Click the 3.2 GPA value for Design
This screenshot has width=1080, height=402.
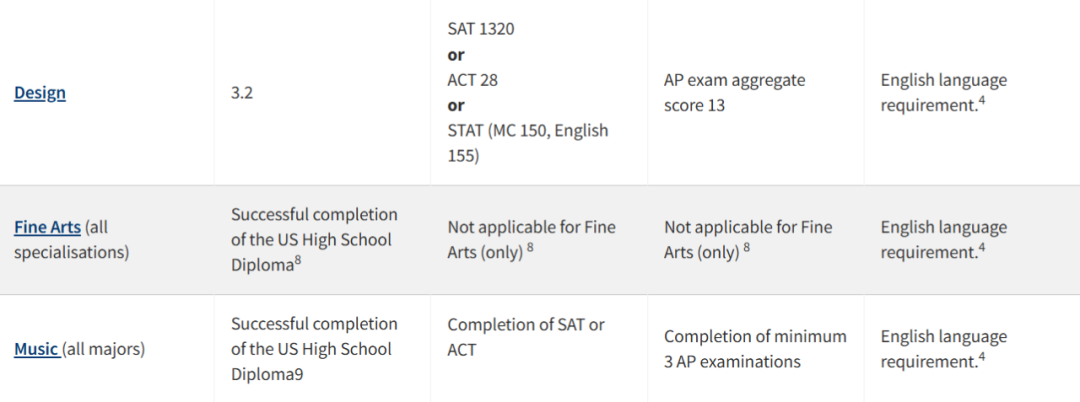click(x=243, y=93)
